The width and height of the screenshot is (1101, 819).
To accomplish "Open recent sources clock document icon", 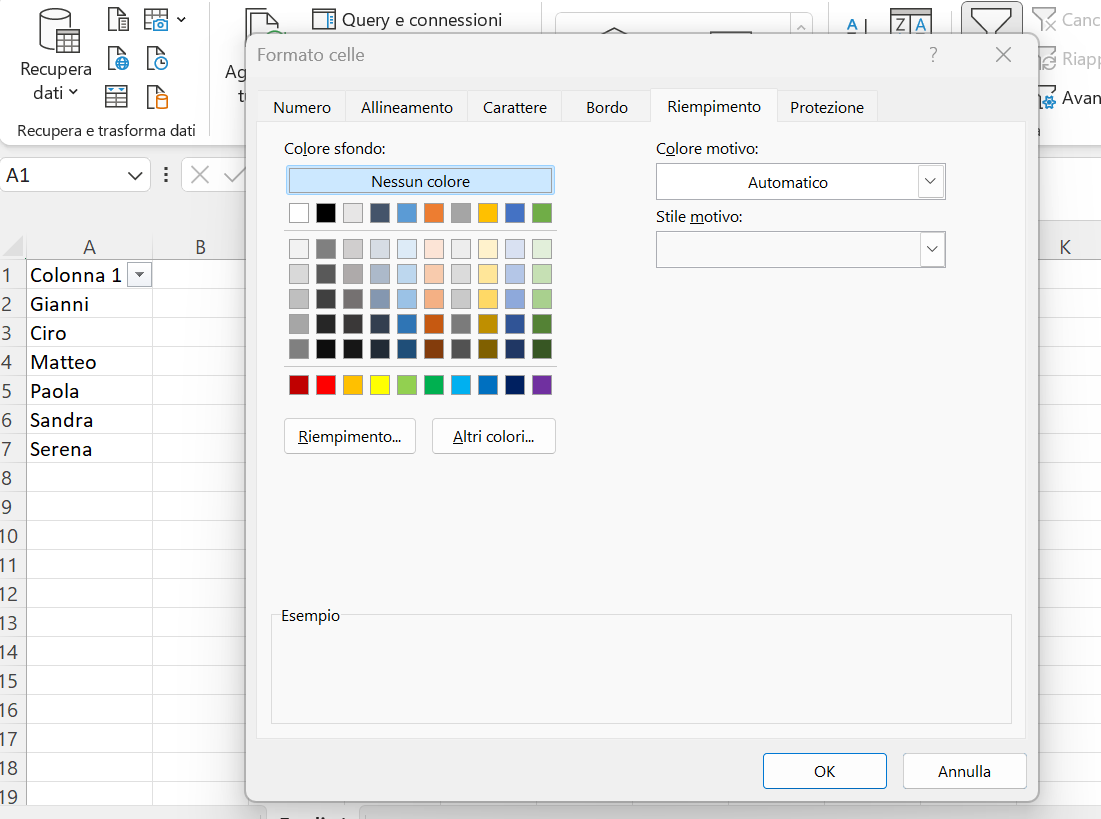I will pos(157,58).
